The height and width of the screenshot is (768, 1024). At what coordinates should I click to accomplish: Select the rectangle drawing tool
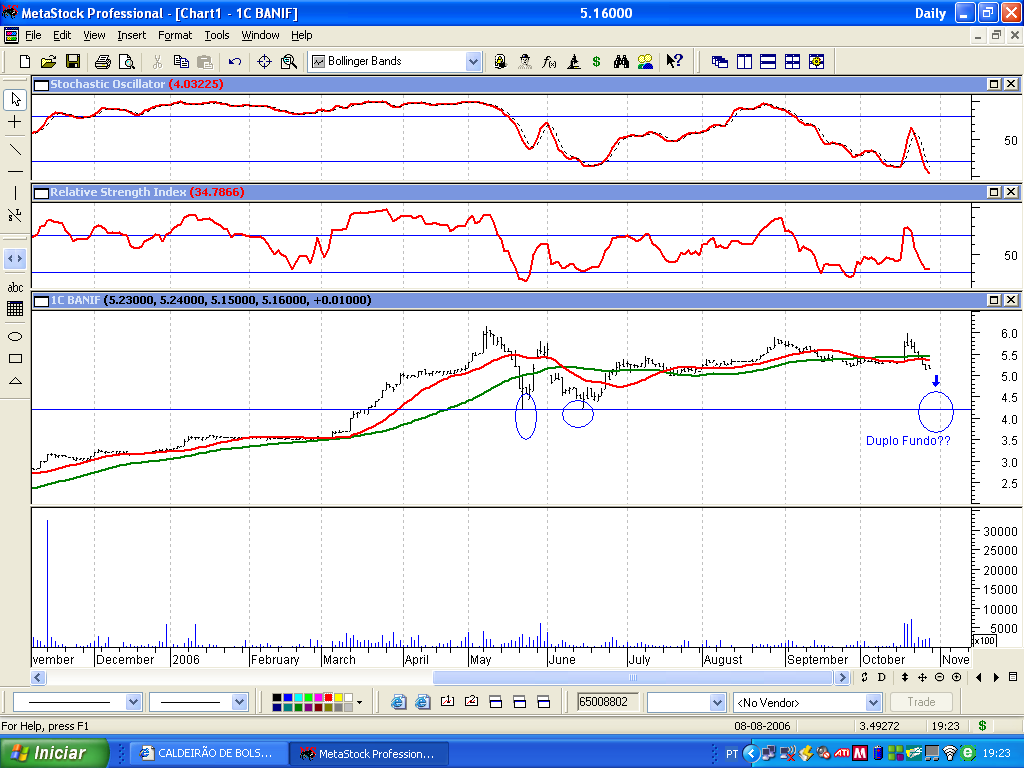point(15,359)
